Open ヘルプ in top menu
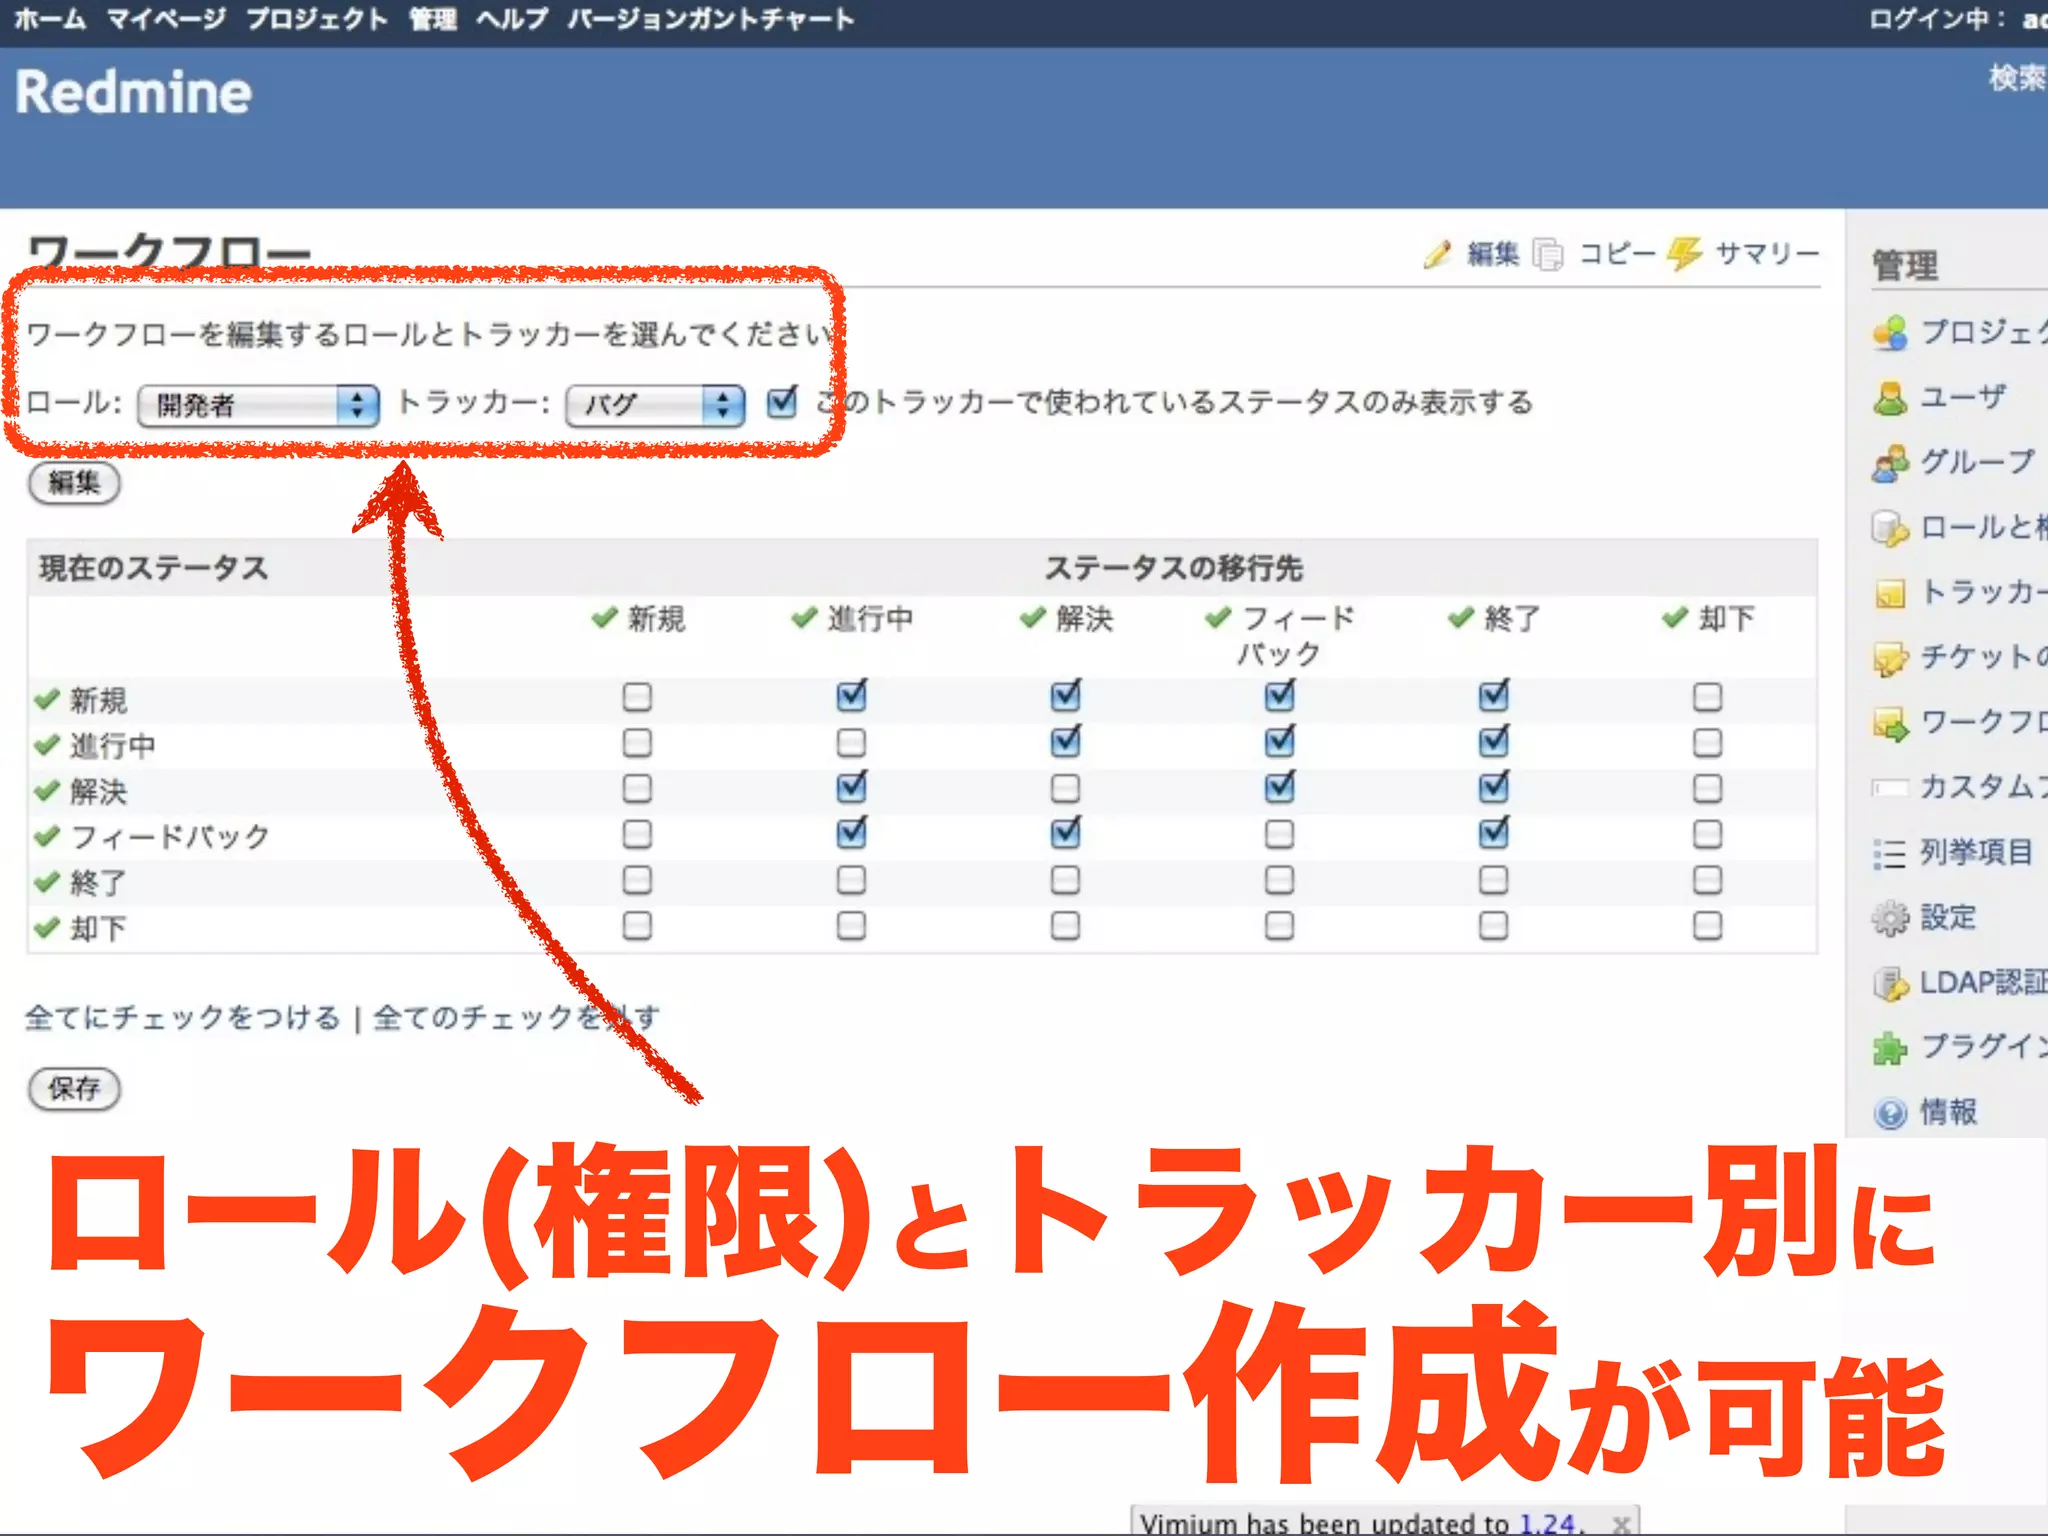 [512, 19]
